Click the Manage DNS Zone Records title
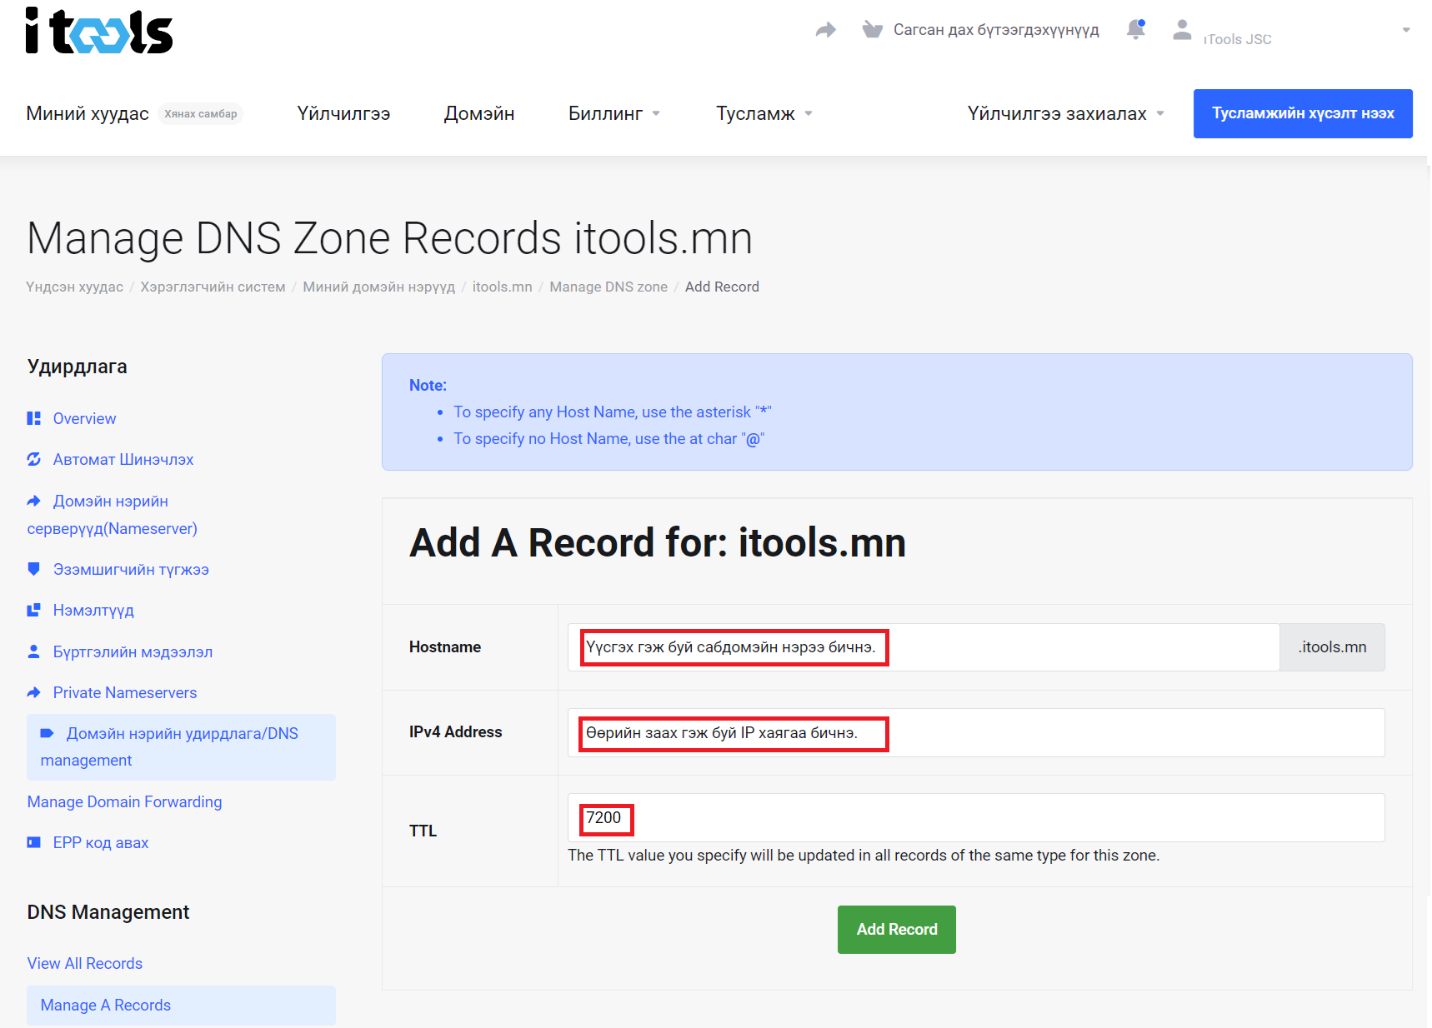 (x=390, y=238)
